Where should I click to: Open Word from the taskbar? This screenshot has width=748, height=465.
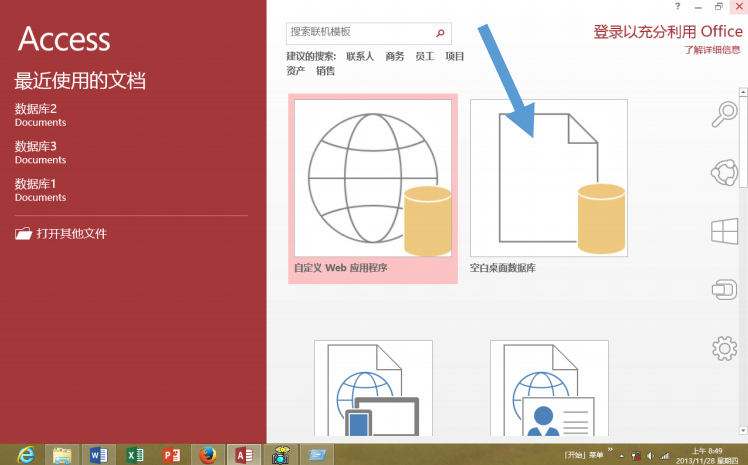(99, 455)
